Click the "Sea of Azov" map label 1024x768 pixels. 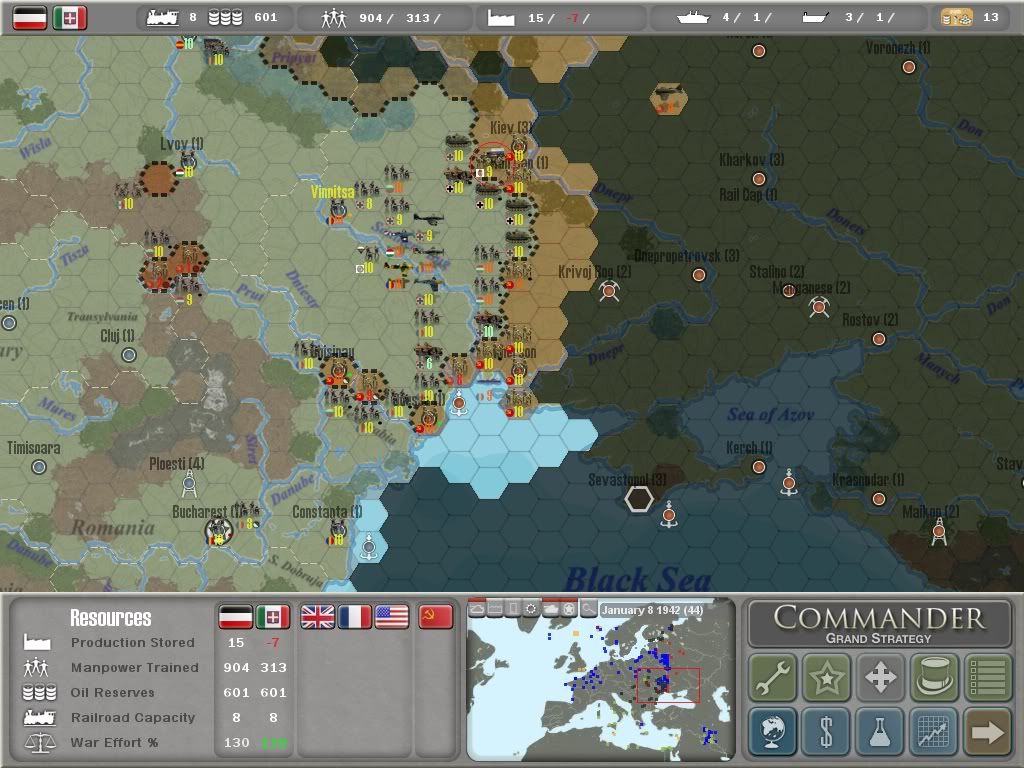[771, 414]
